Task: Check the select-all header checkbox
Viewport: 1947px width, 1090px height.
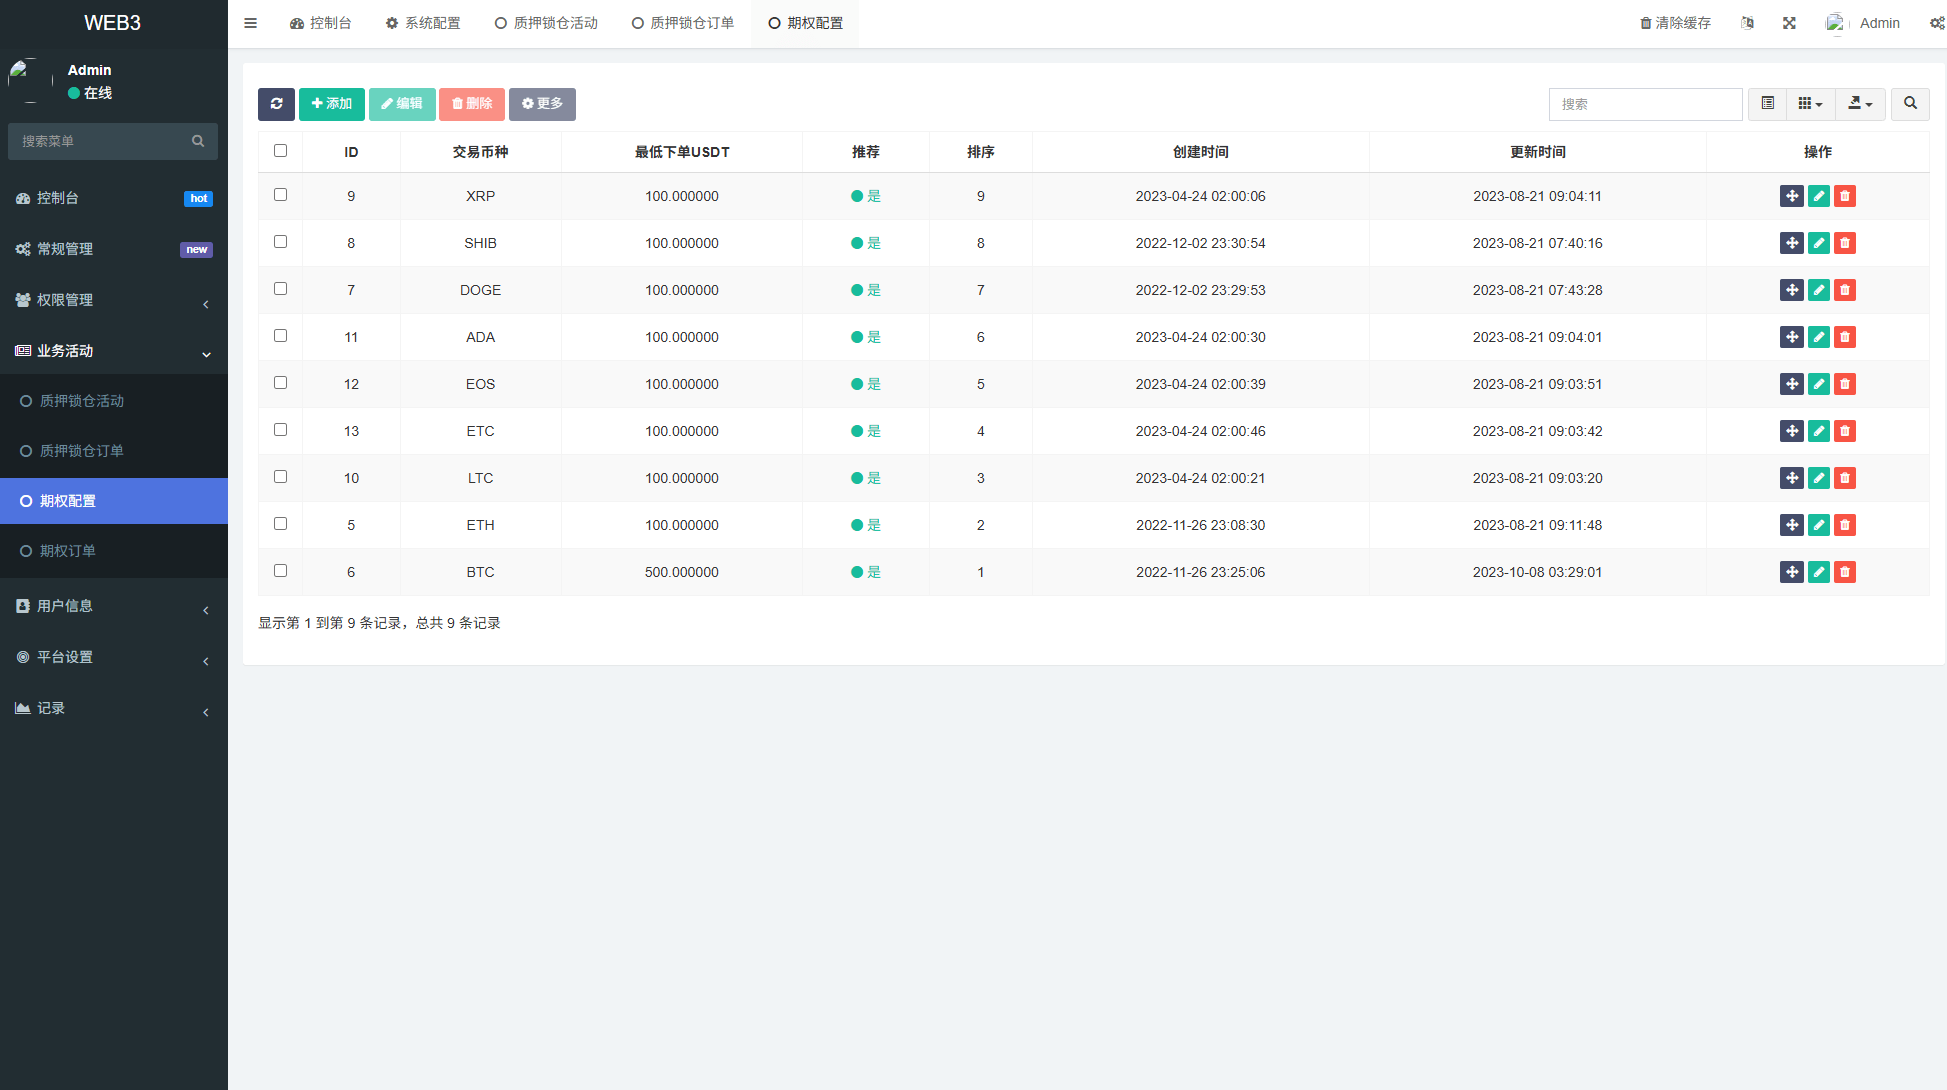Action: [x=280, y=151]
